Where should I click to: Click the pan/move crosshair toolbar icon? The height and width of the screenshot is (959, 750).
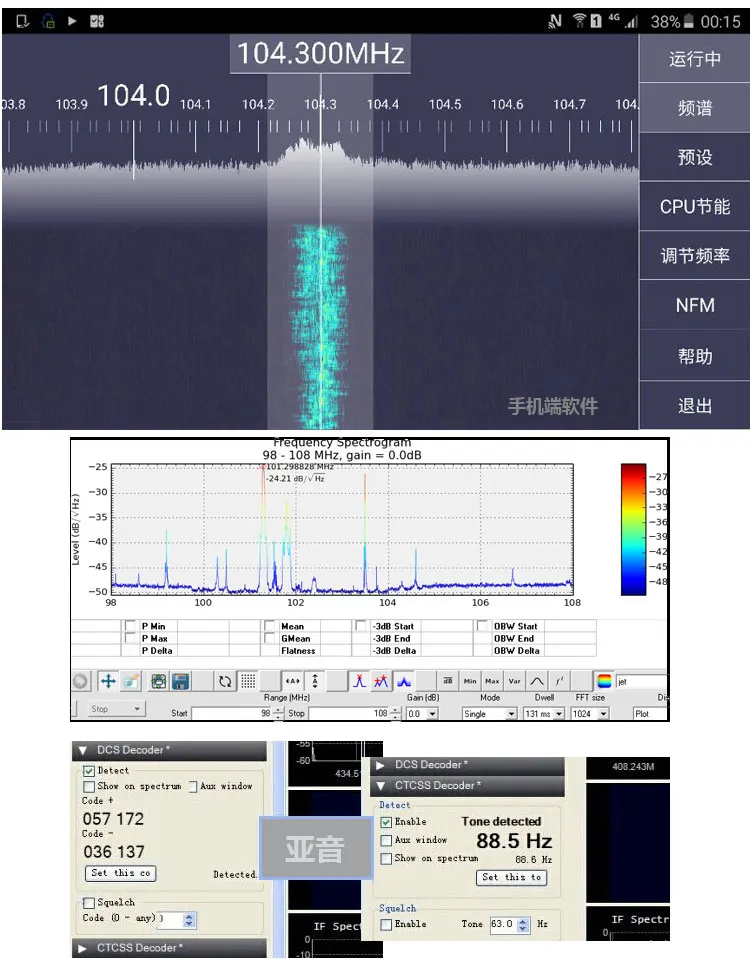tap(108, 681)
